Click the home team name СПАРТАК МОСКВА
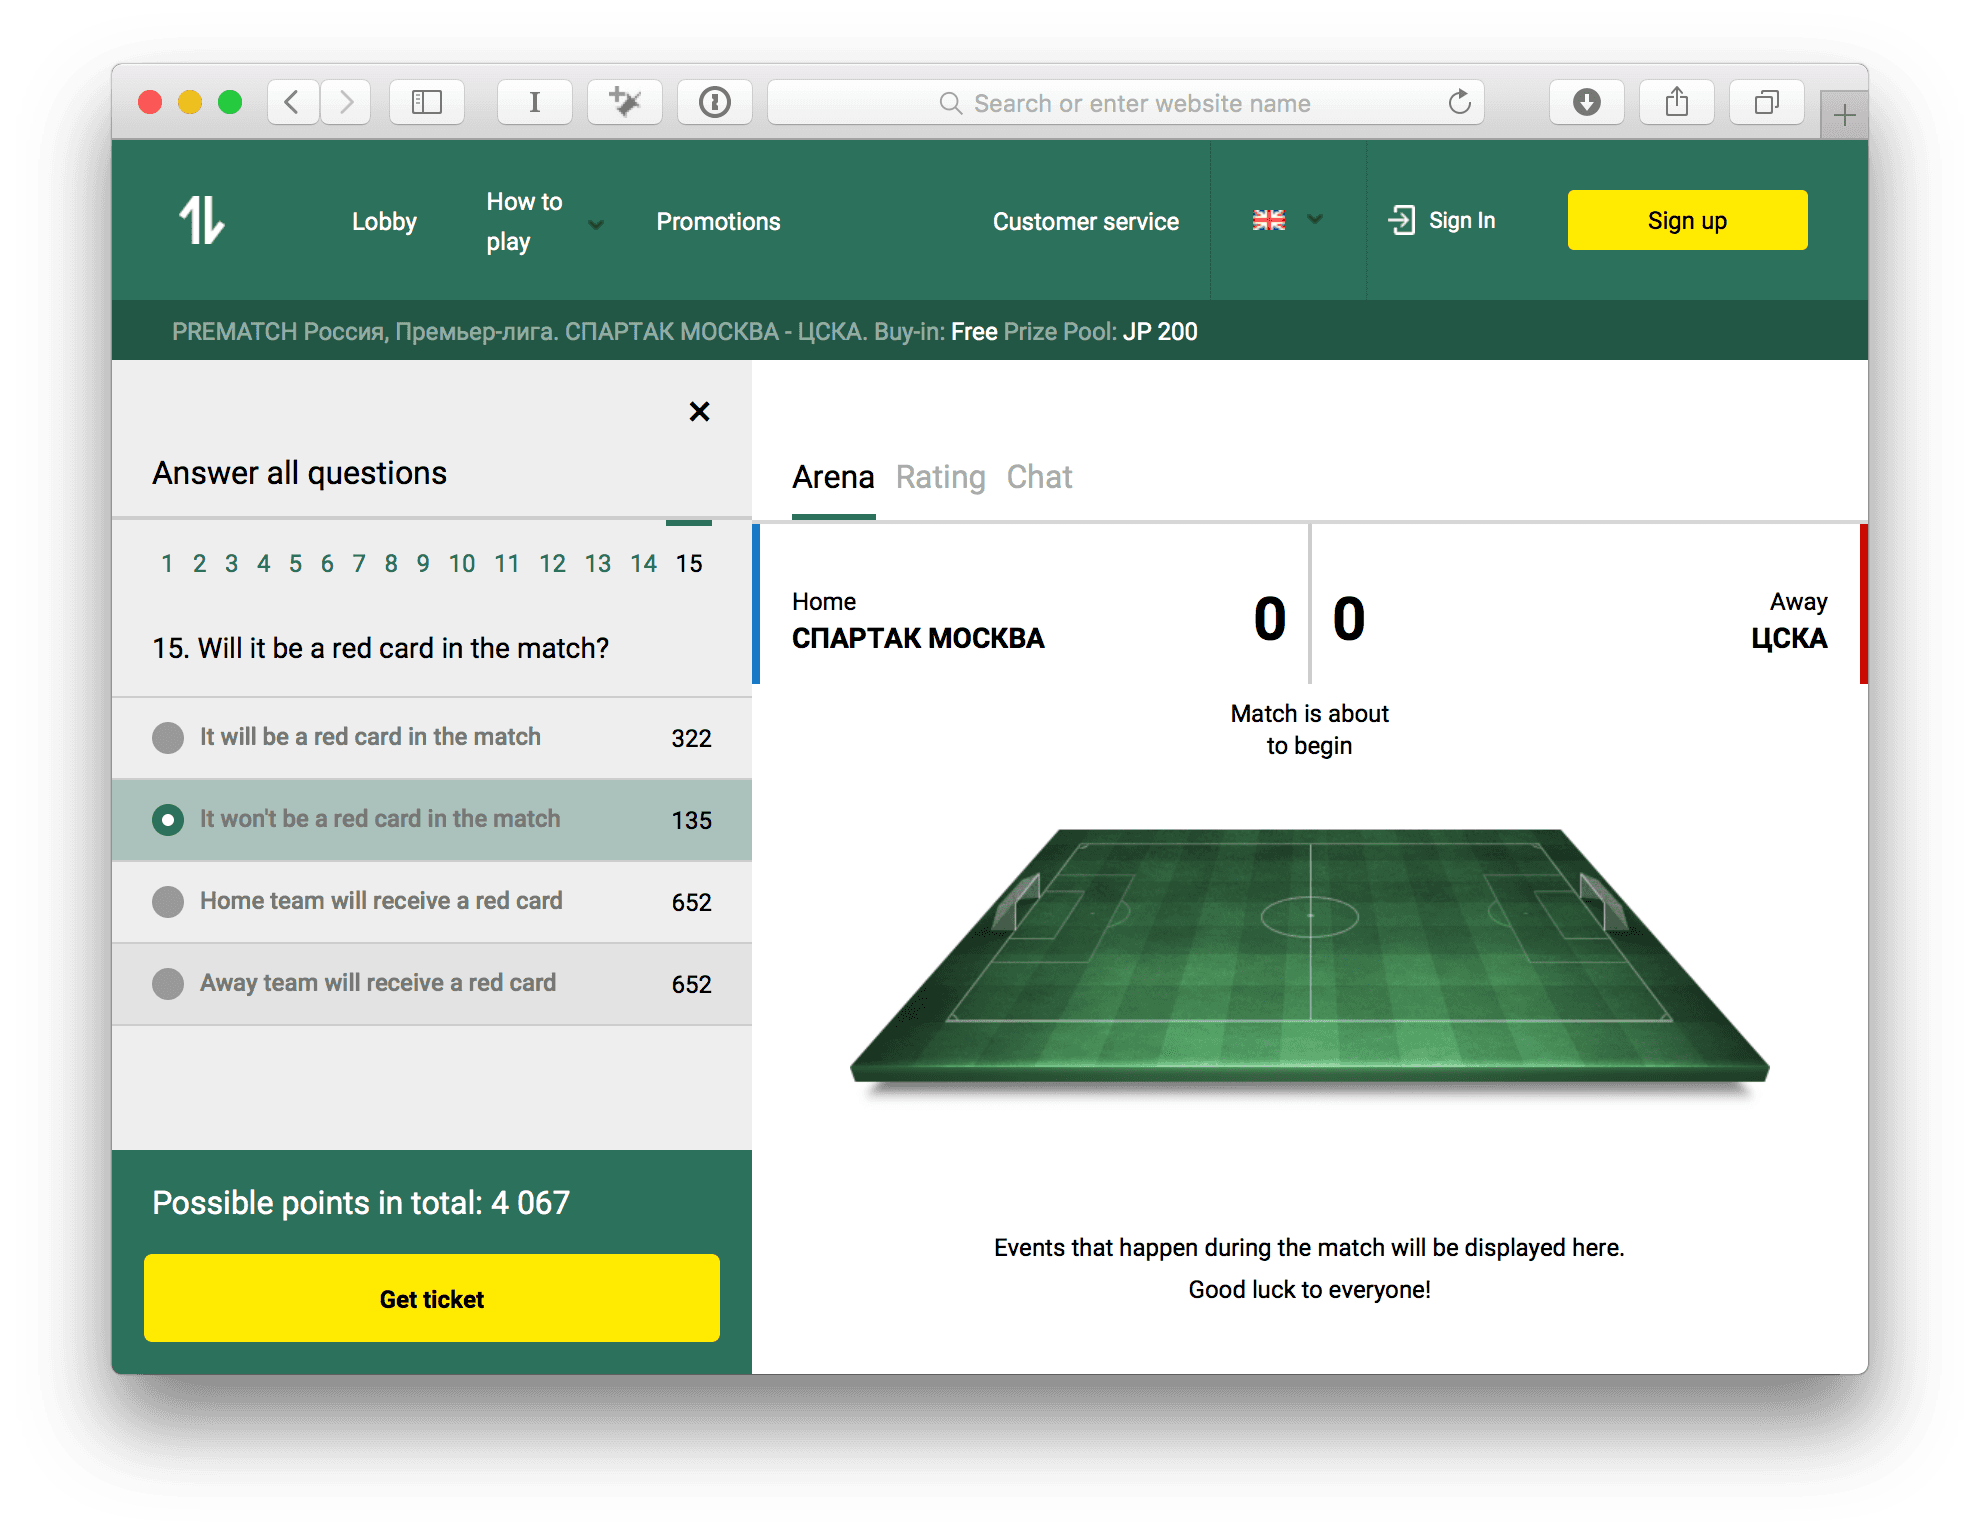1980x1534 pixels. click(918, 638)
